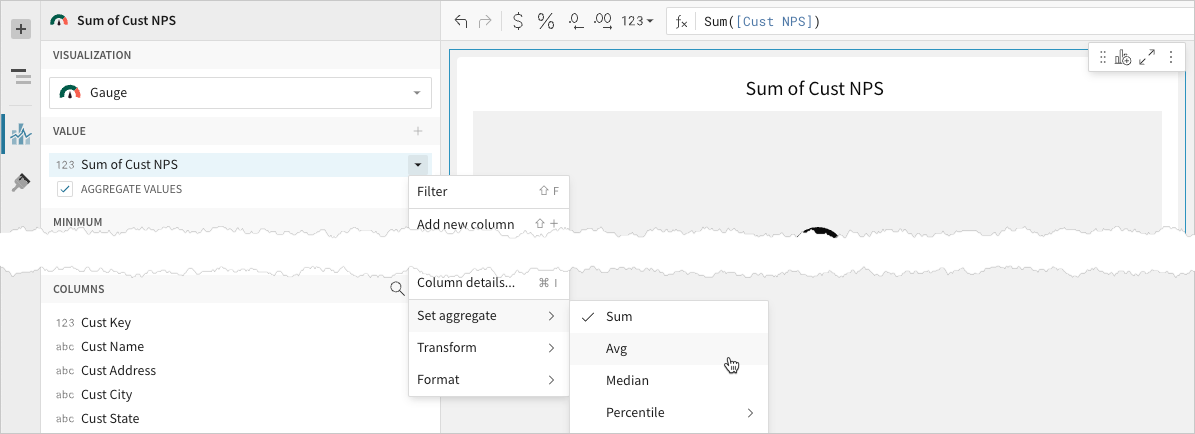Open chart's three-dot more menu
The image size is (1195, 434).
[x=1170, y=58]
